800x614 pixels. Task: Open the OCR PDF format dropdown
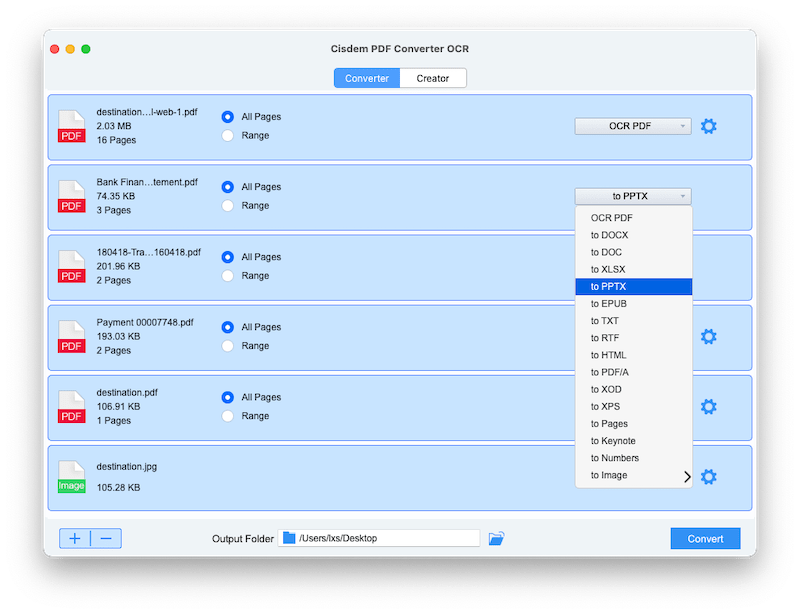click(x=632, y=126)
